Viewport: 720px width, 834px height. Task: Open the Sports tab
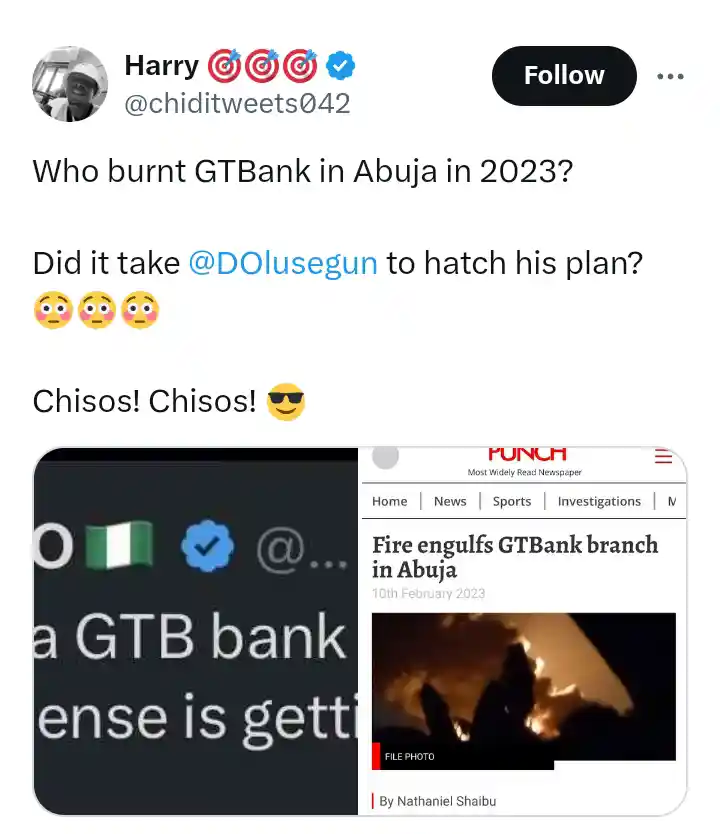(x=511, y=501)
